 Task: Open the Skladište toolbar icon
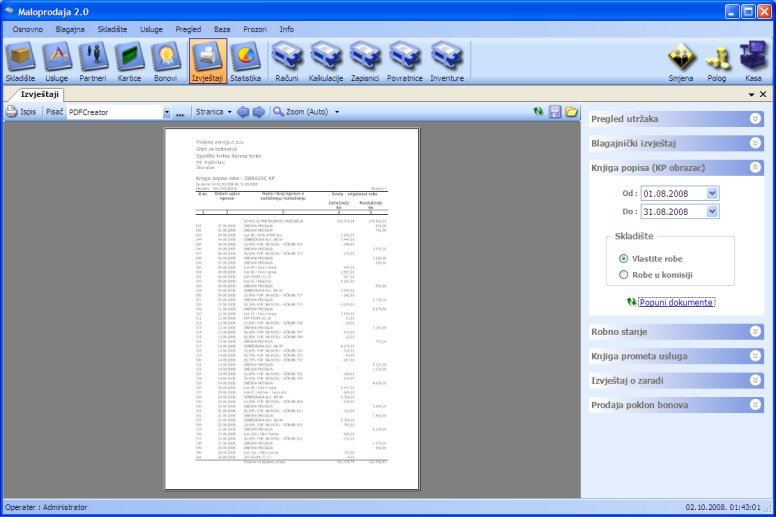(x=21, y=61)
